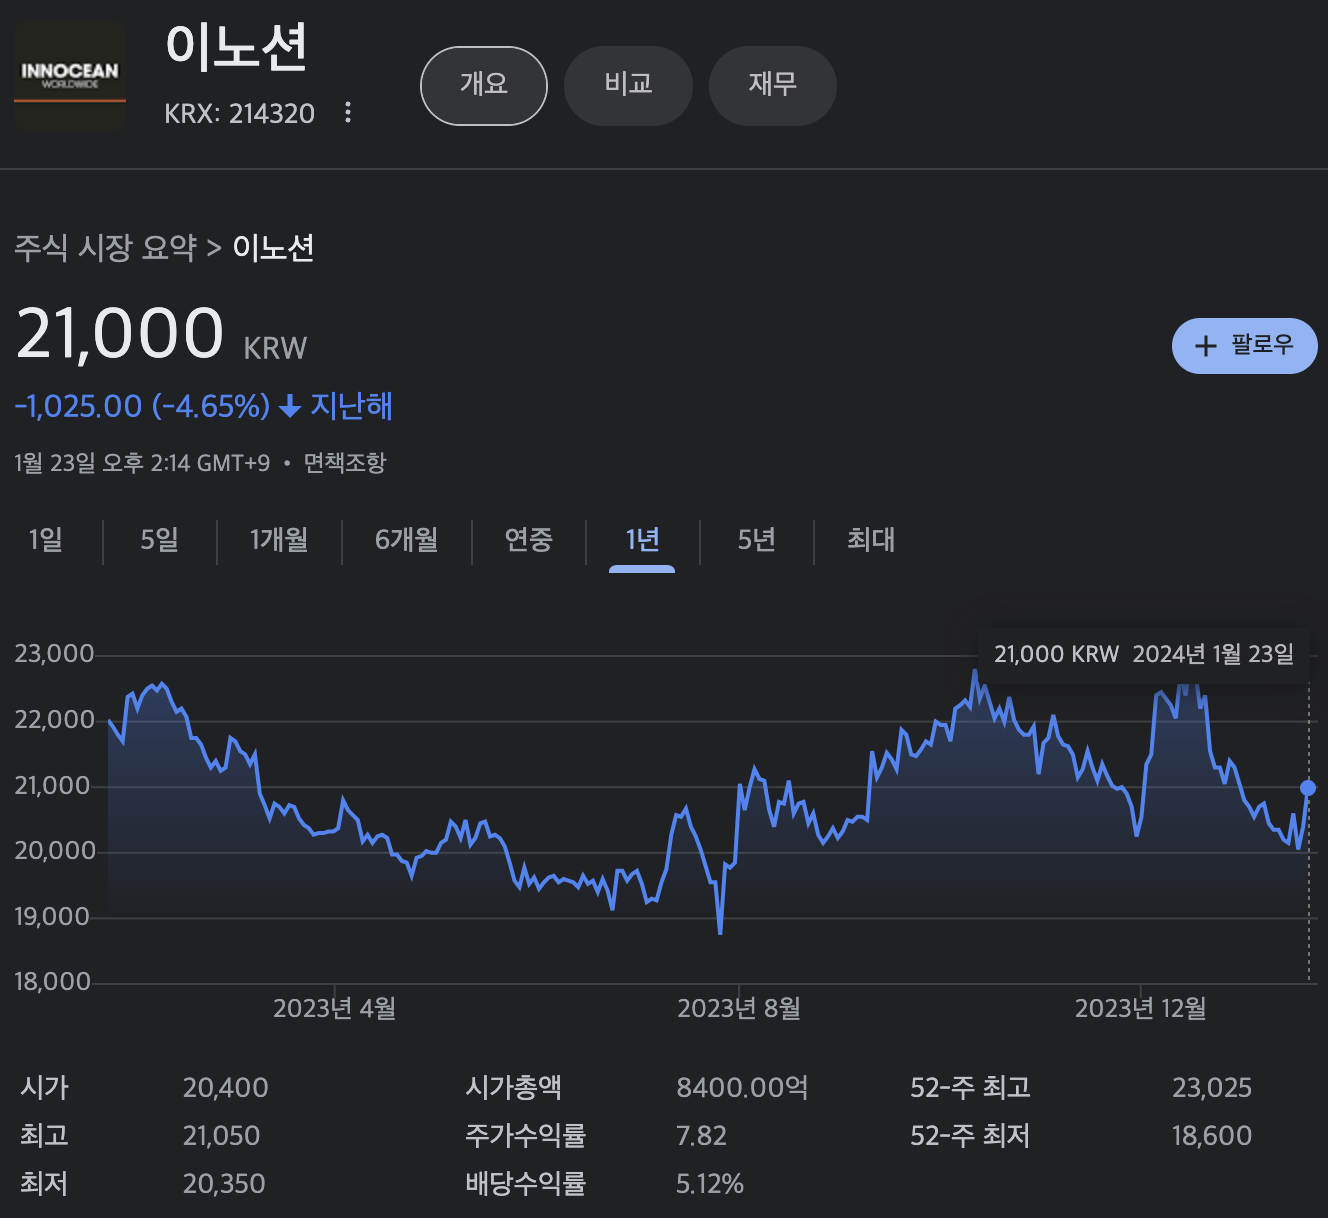Screen dimensions: 1328x1218
Task: Switch chart range to 1일
Action: click(46, 540)
